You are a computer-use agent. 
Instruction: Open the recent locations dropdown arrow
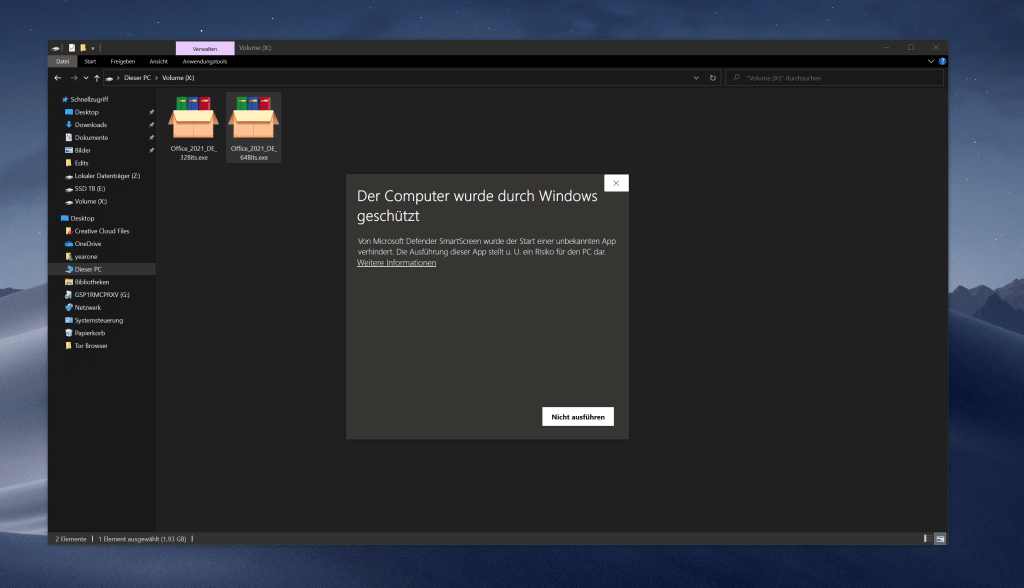coord(86,78)
